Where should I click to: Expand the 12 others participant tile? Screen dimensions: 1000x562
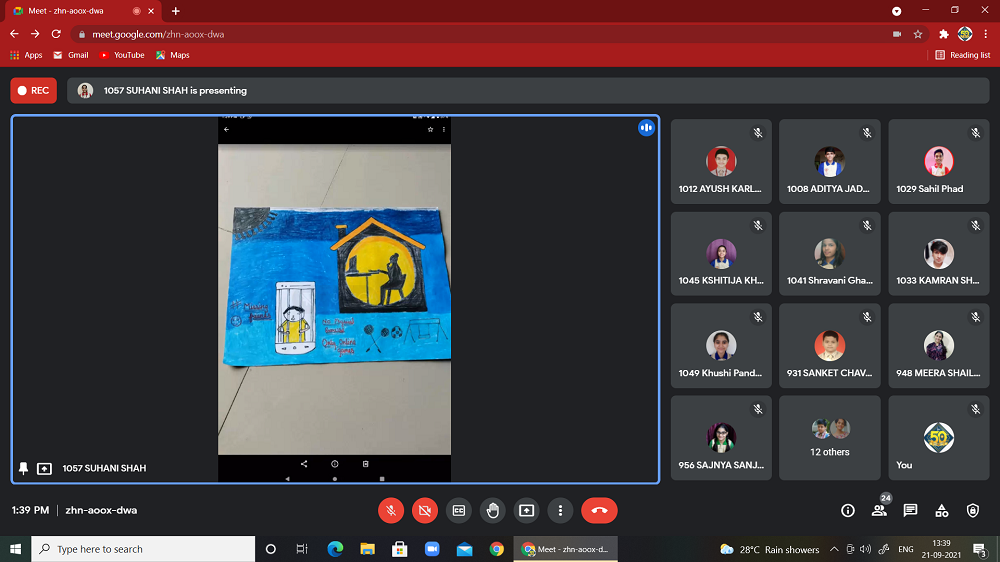coord(830,437)
